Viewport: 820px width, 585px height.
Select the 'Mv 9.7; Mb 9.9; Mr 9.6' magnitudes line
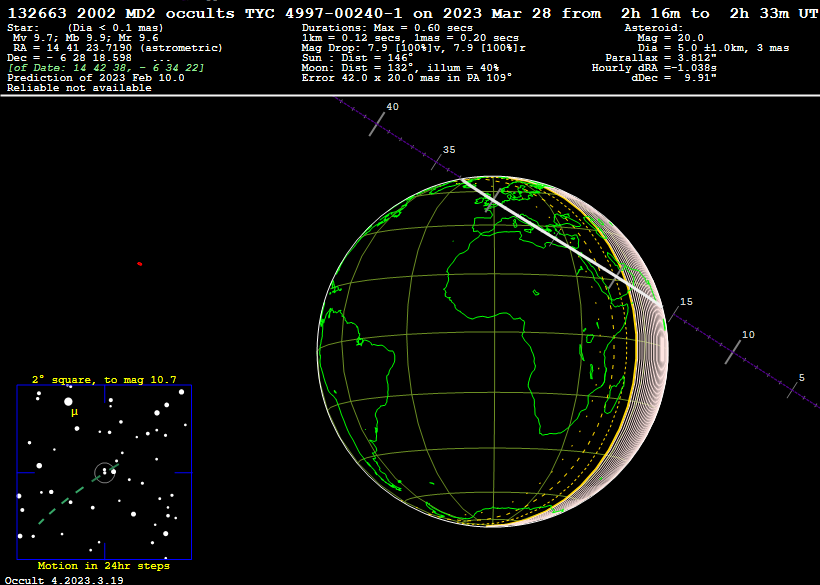86,38
